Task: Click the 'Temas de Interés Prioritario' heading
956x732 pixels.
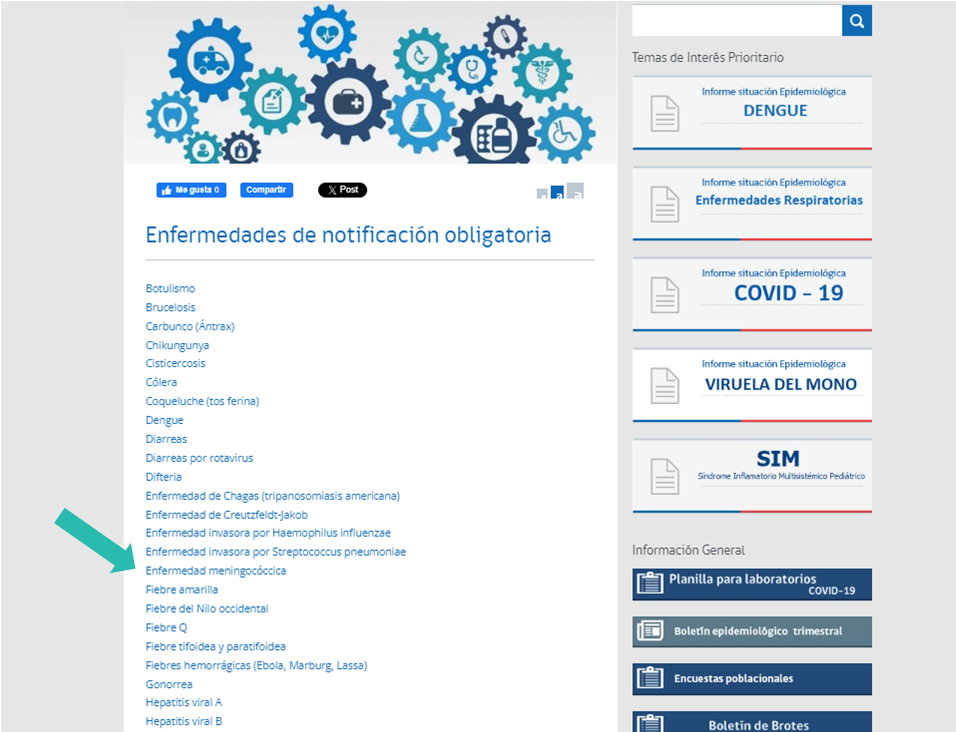Action: [708, 57]
